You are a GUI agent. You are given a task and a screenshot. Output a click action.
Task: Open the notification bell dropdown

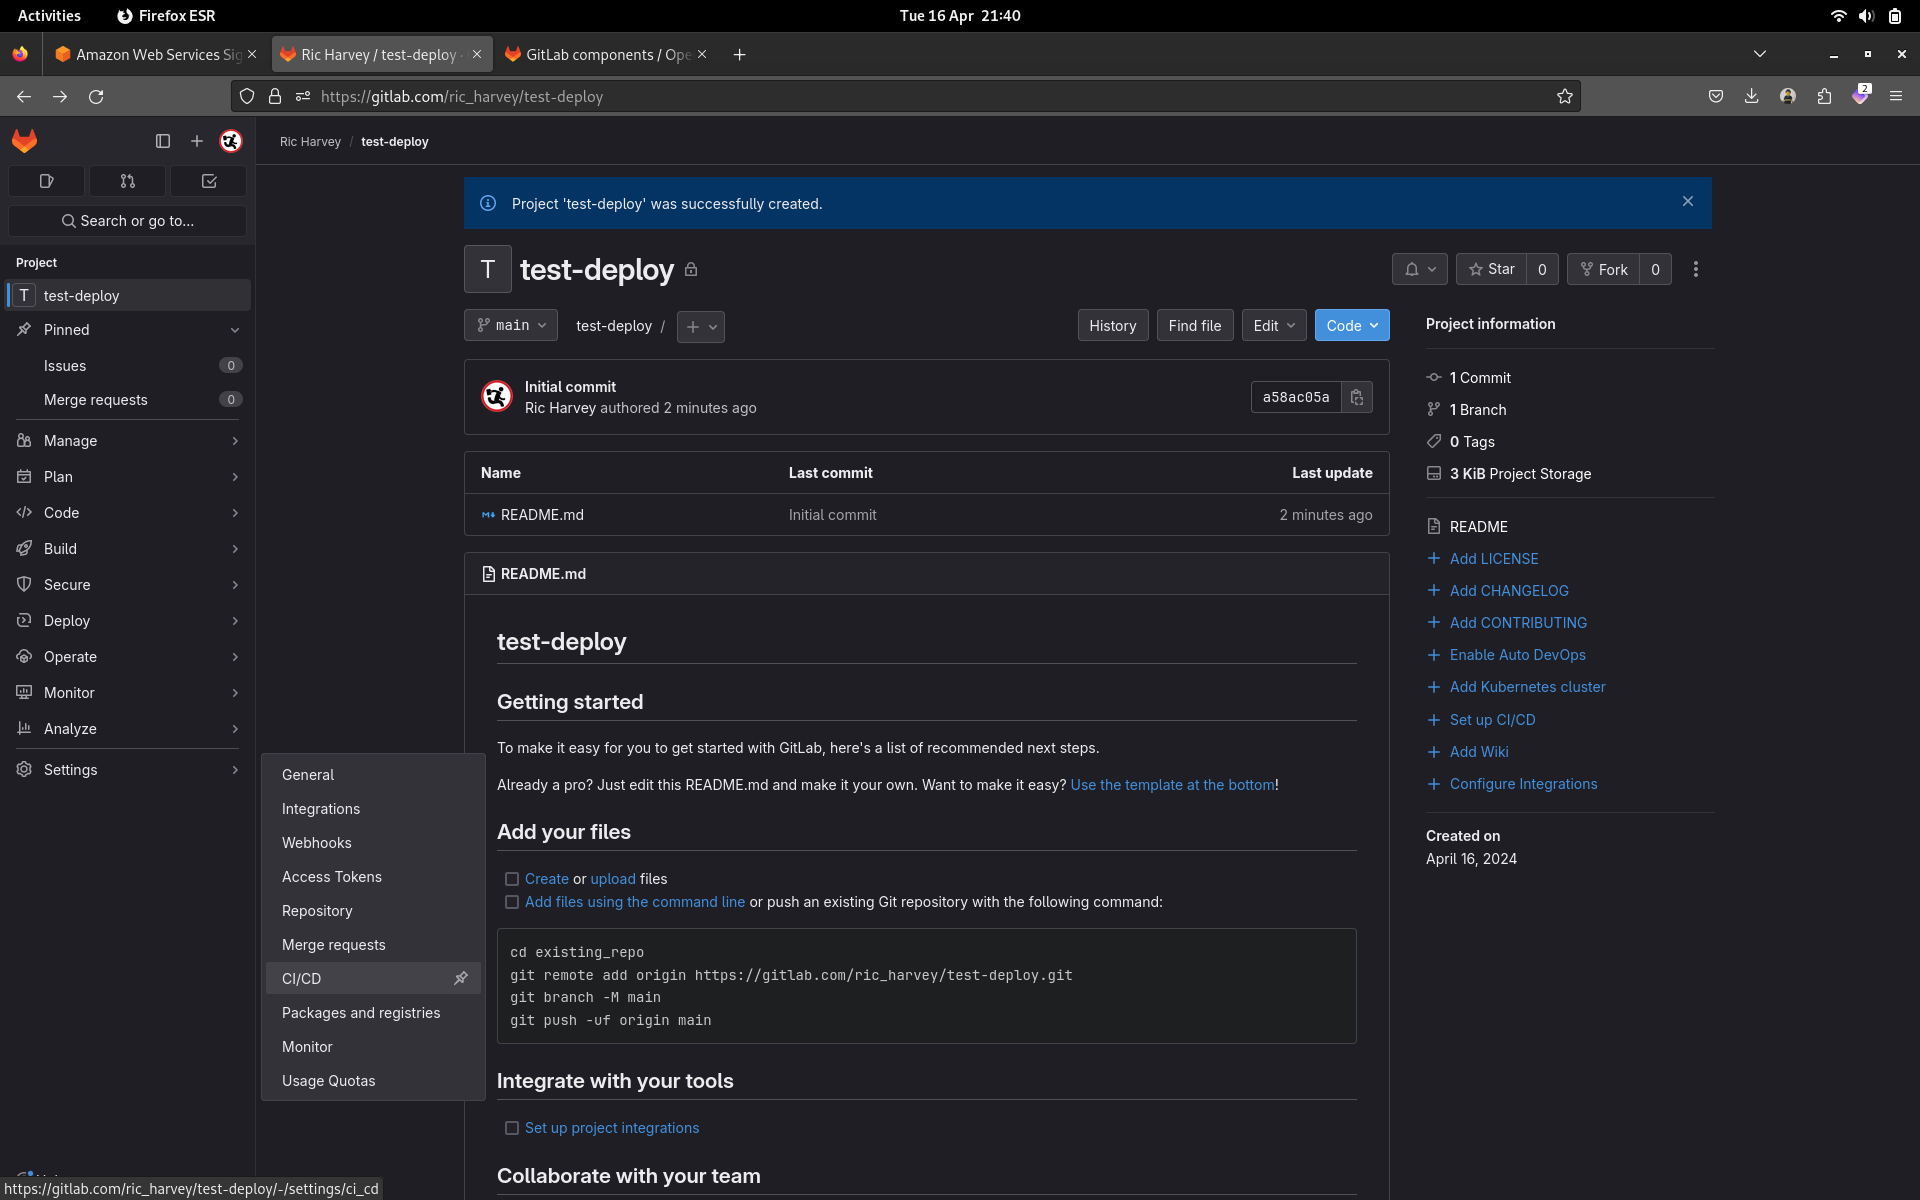coord(1420,269)
